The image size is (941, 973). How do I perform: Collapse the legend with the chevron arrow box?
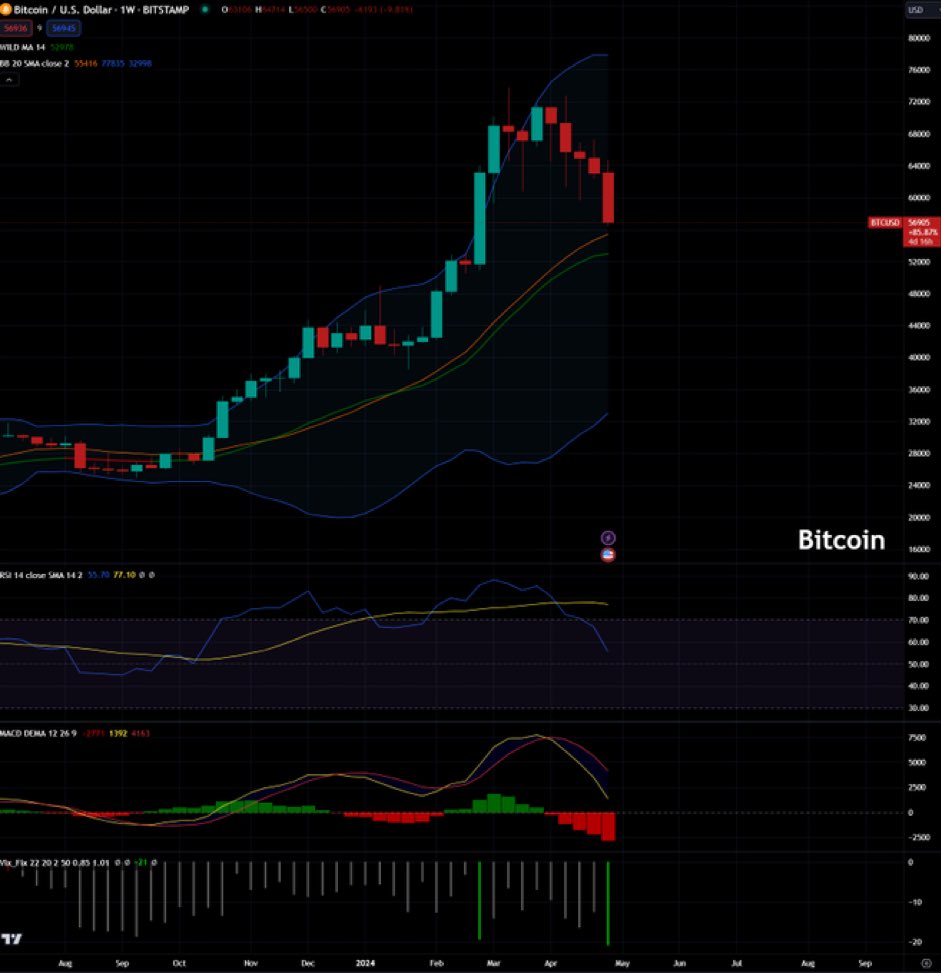click(x=8, y=79)
